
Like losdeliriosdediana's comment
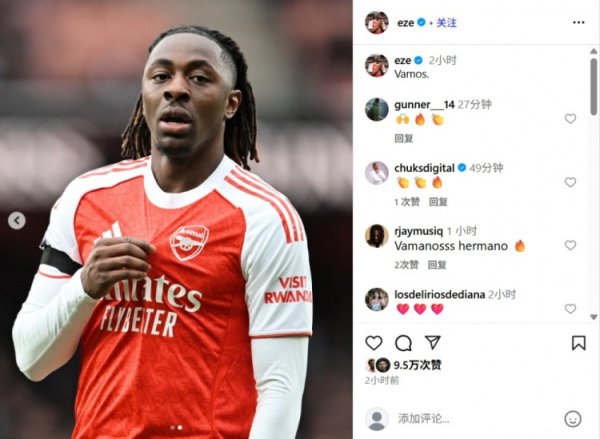[570, 308]
